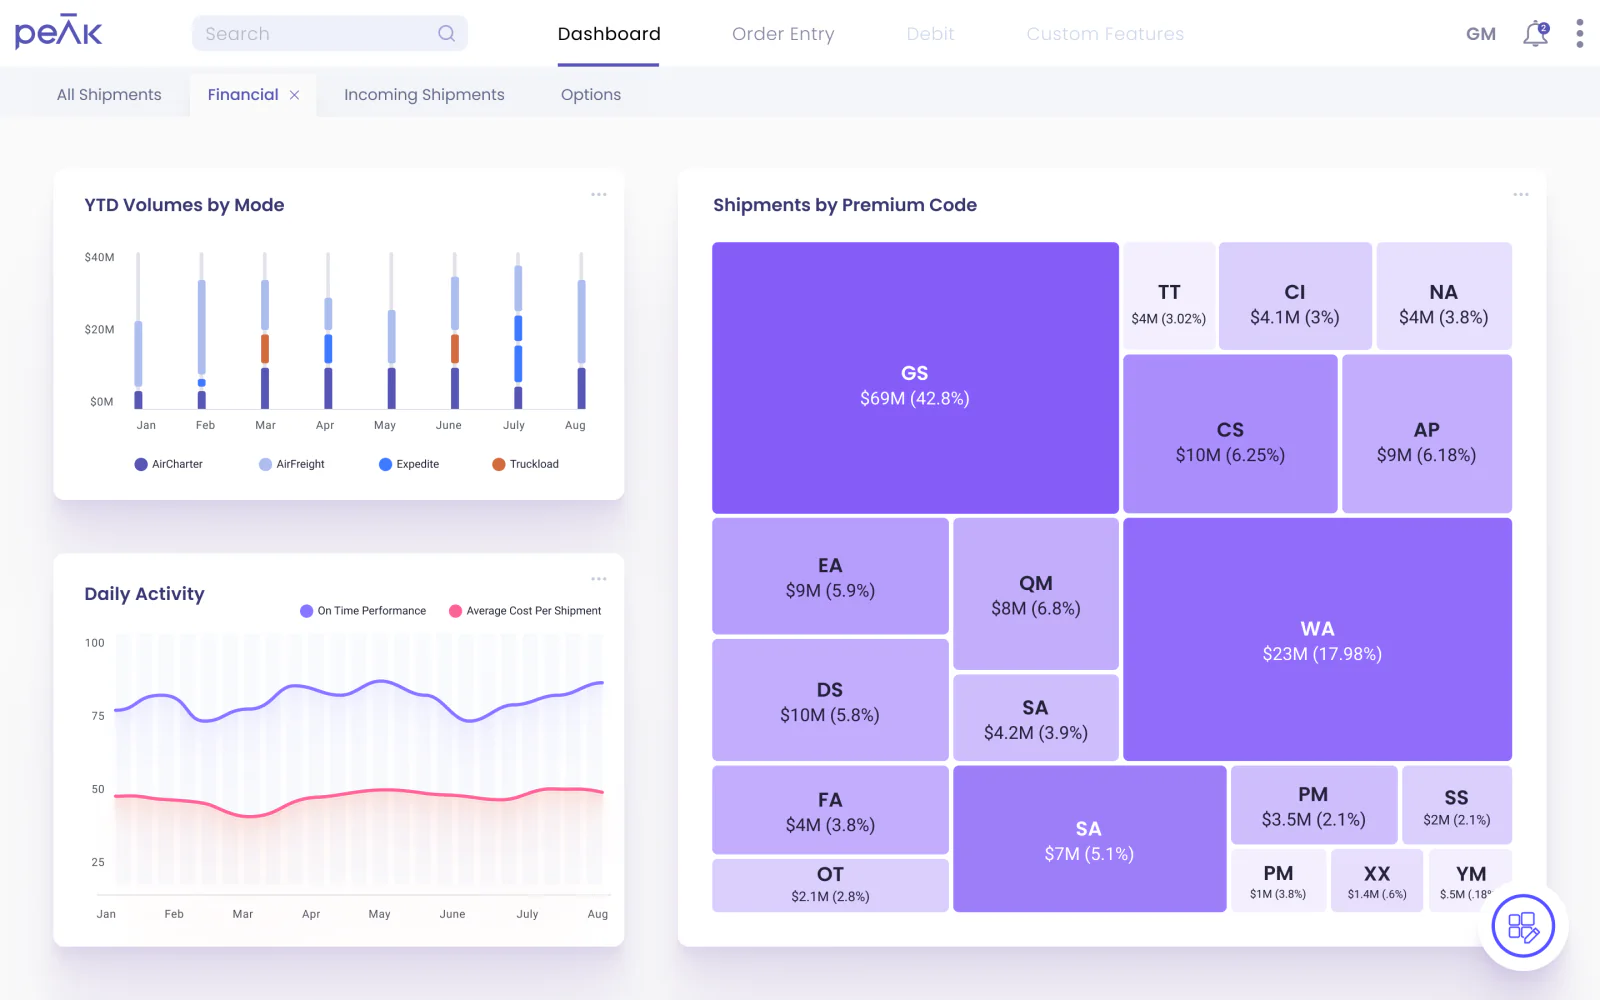This screenshot has height=1000, width=1600.
Task: Click the FA $4M treemap tile
Action: 830,810
